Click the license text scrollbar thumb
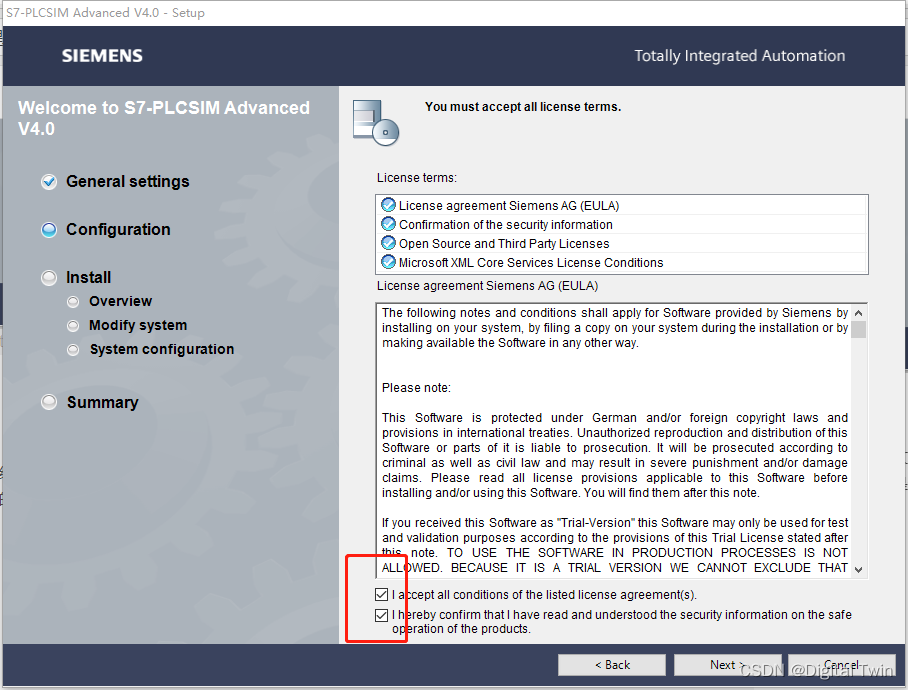Image resolution: width=908 pixels, height=690 pixels. coord(859,329)
